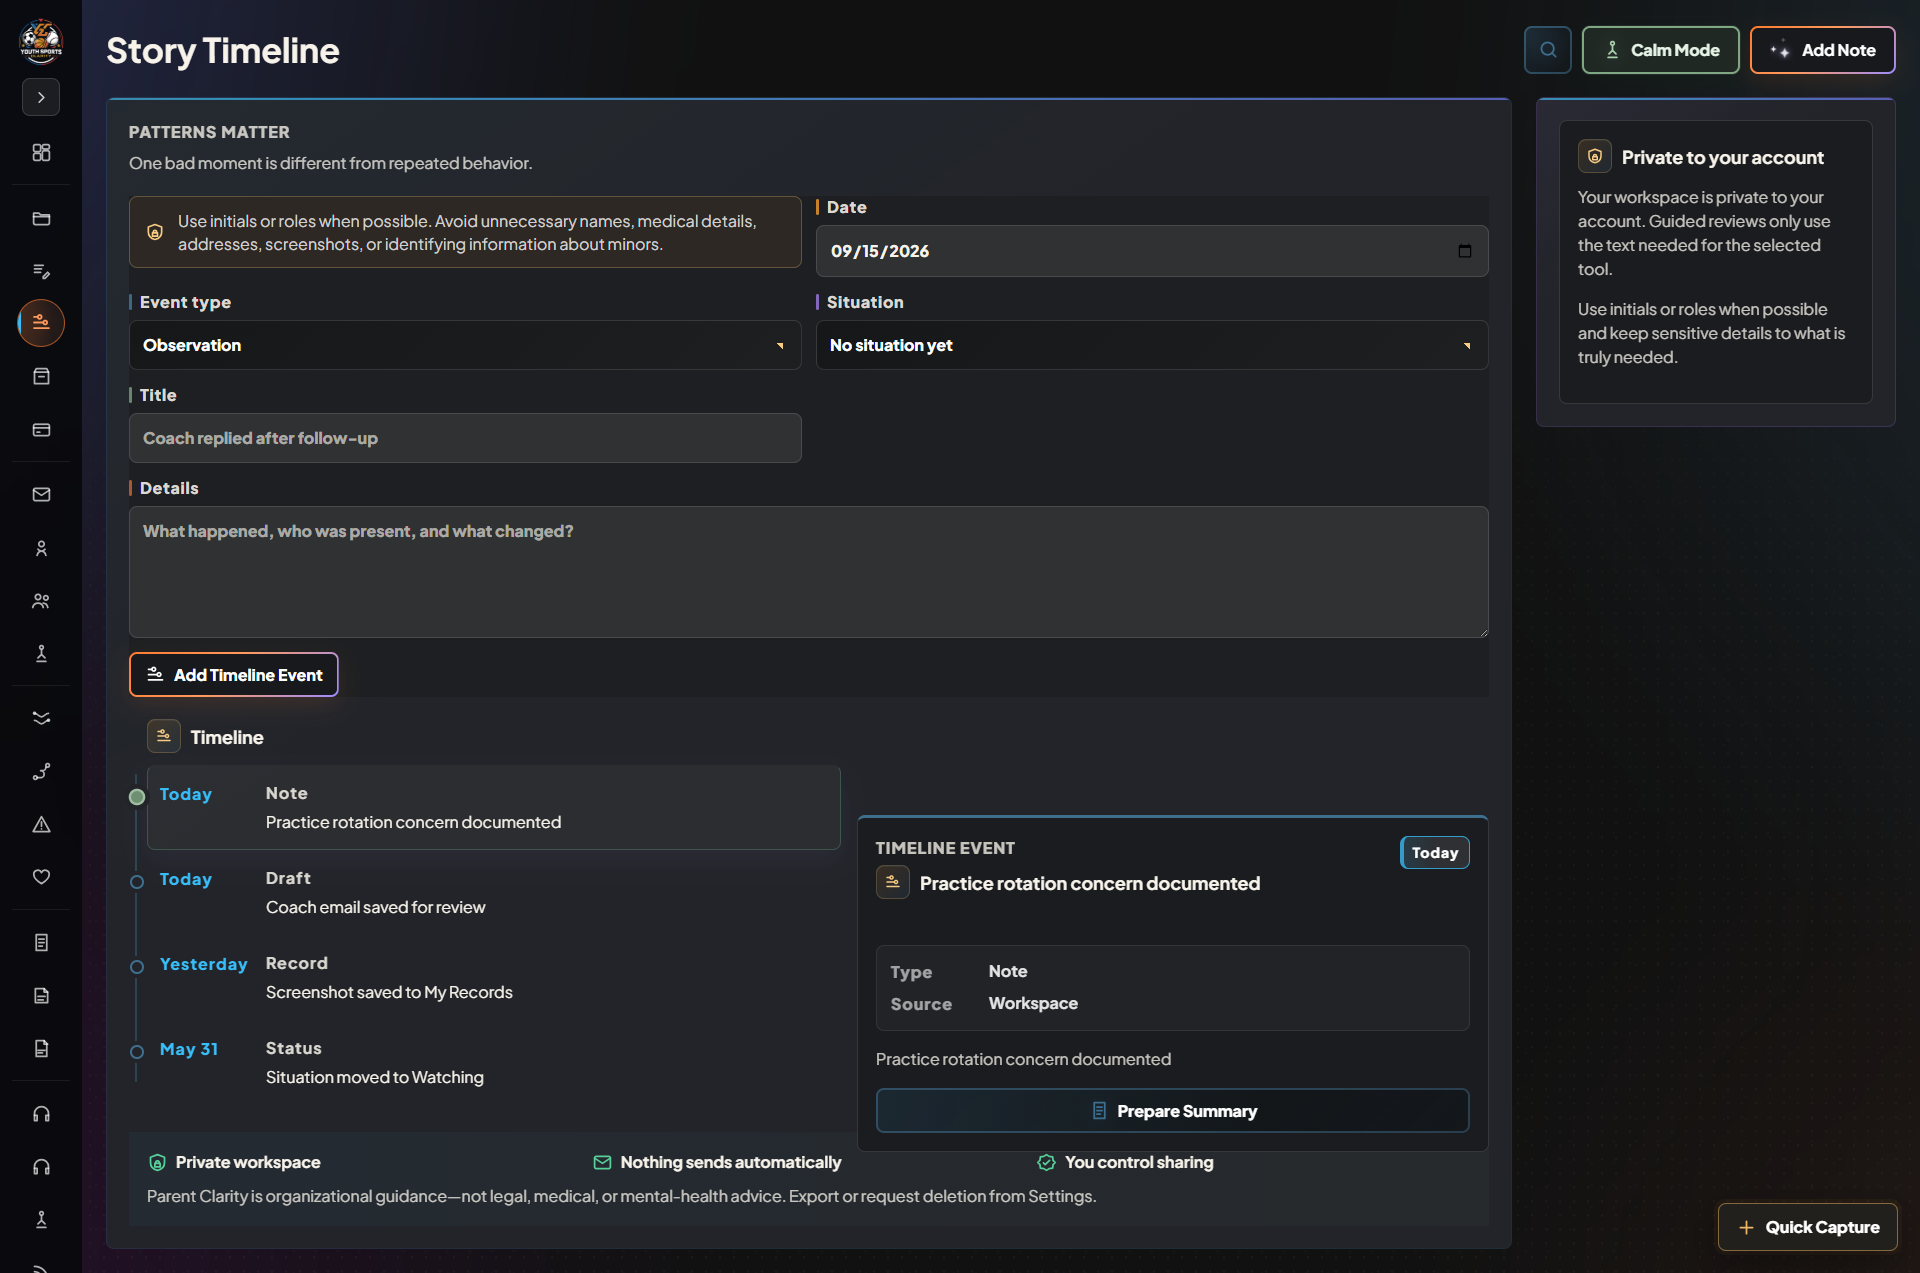1920x1273 pixels.
Task: Click the Story Timeline page heading
Action: [x=223, y=51]
